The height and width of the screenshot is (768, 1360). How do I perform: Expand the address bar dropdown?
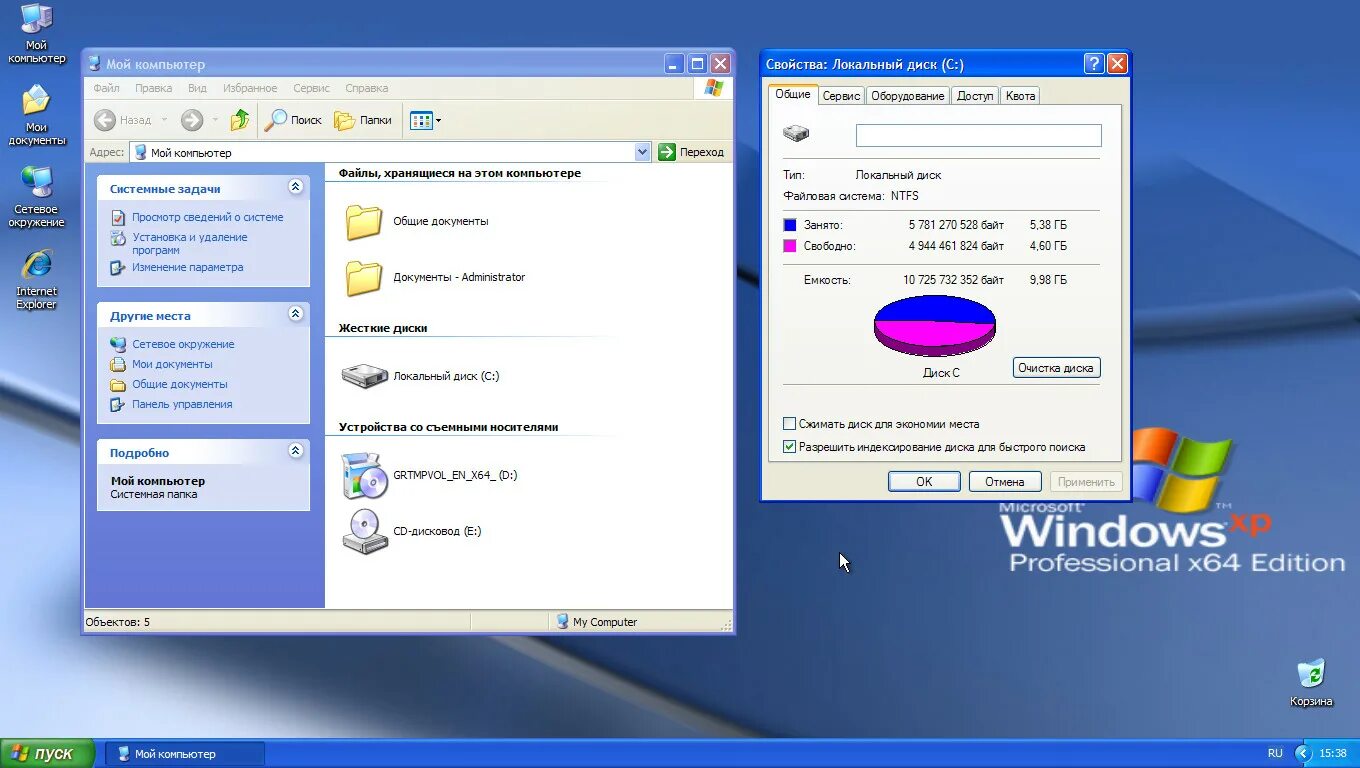642,152
